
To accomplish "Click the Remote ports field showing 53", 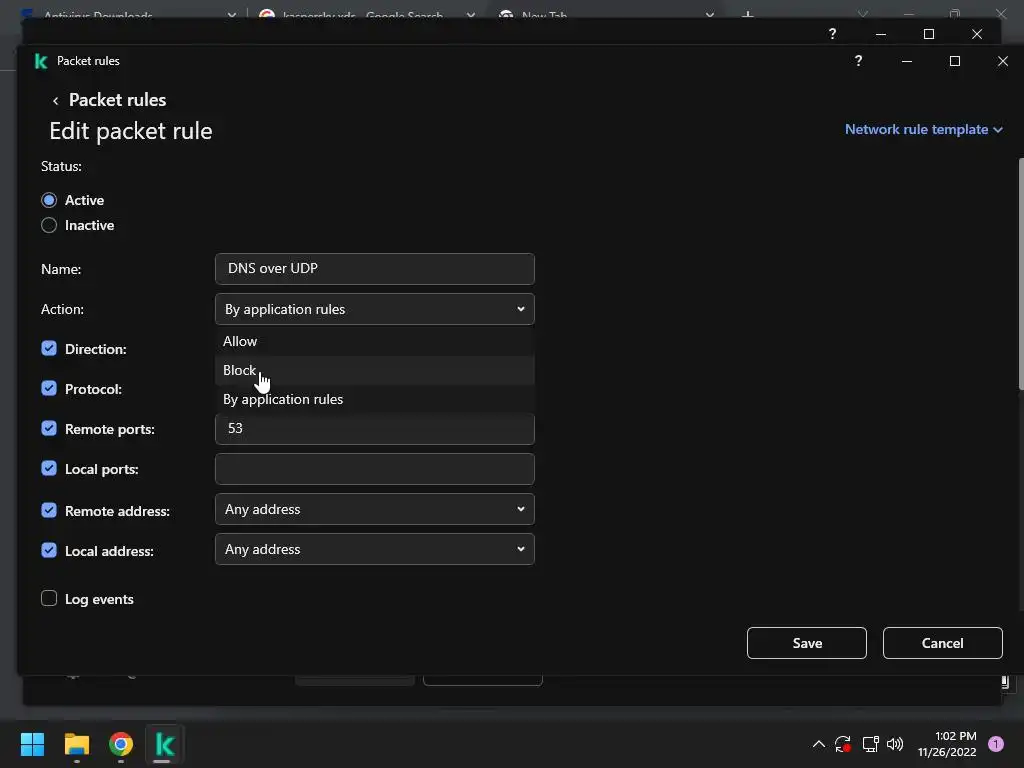I will pyautogui.click(x=375, y=429).
